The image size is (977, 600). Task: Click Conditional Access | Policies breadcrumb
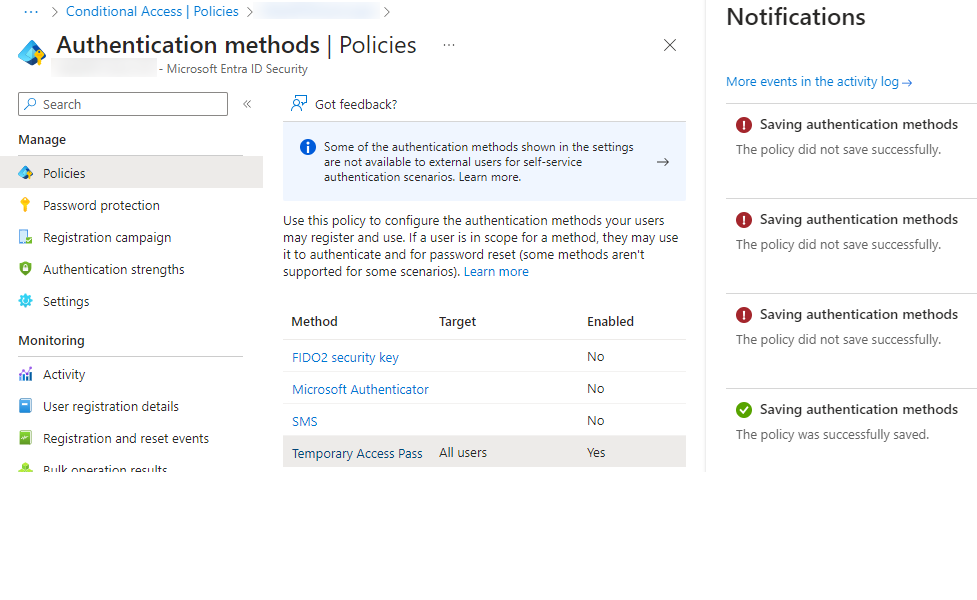point(152,11)
